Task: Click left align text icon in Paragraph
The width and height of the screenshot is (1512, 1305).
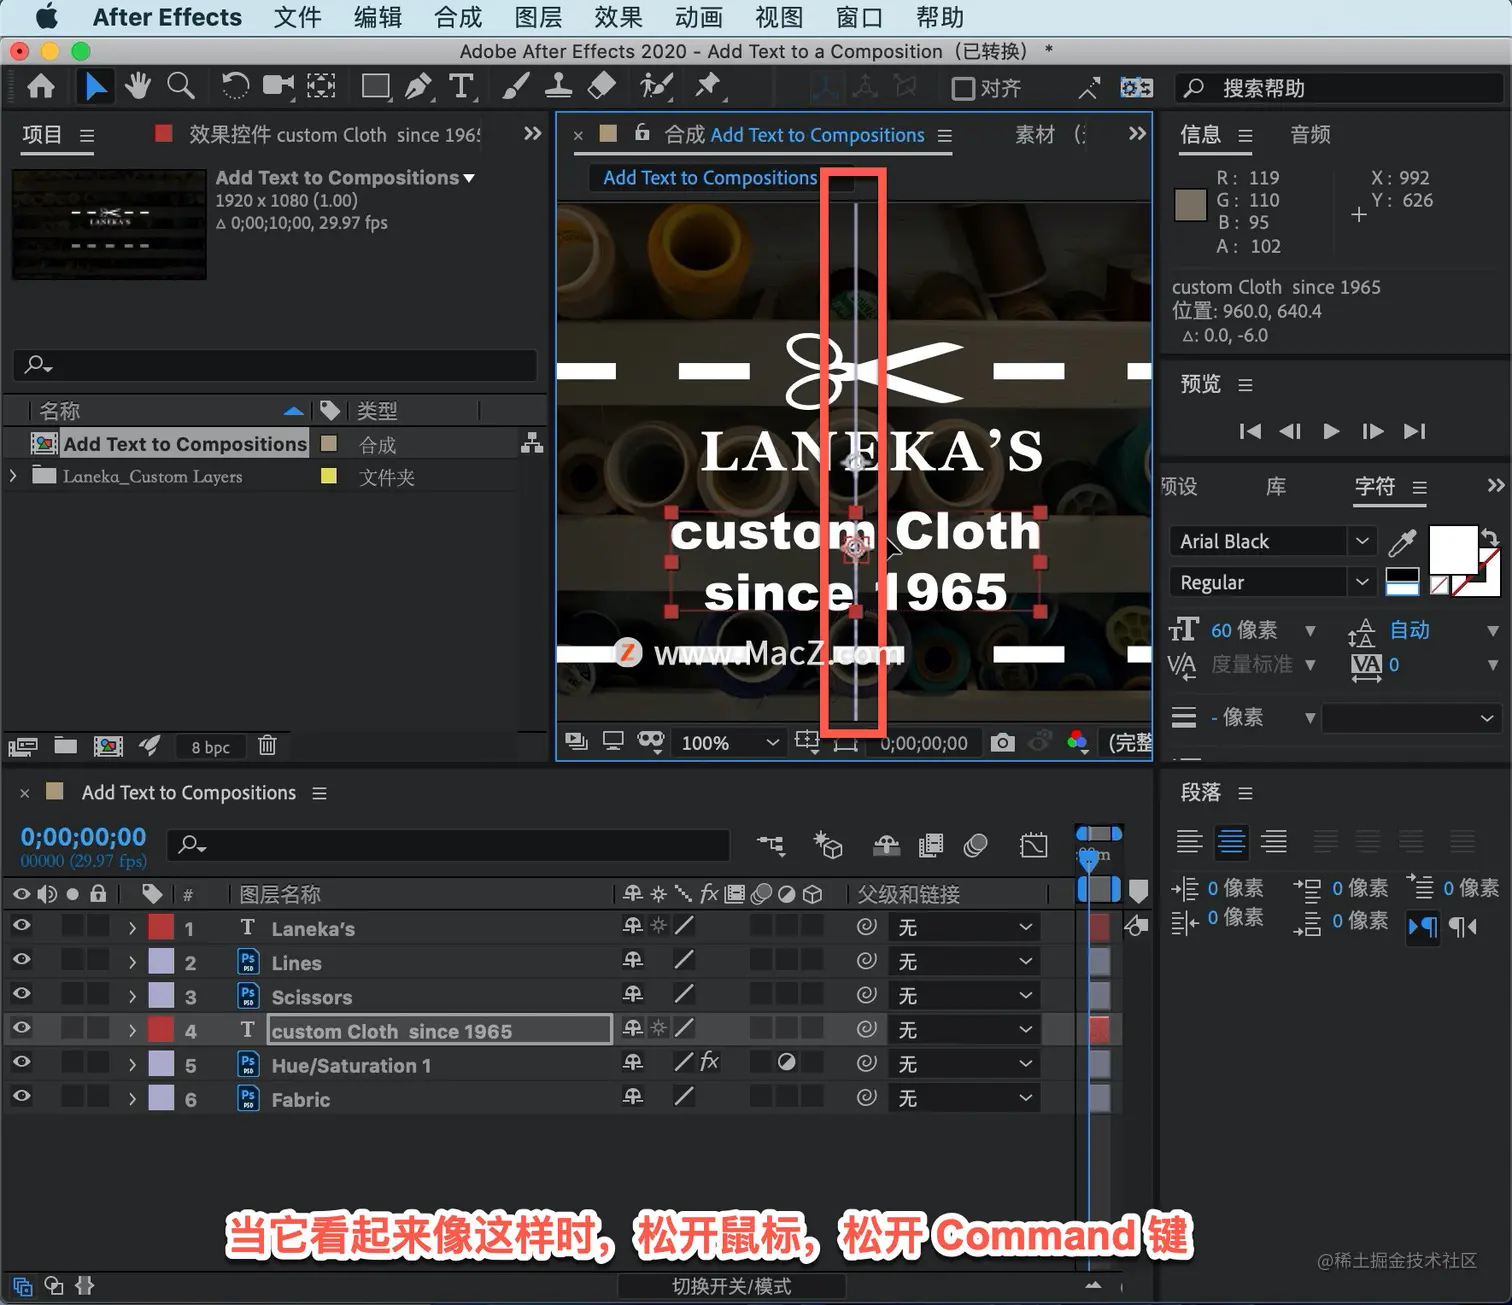Action: pos(1189,842)
